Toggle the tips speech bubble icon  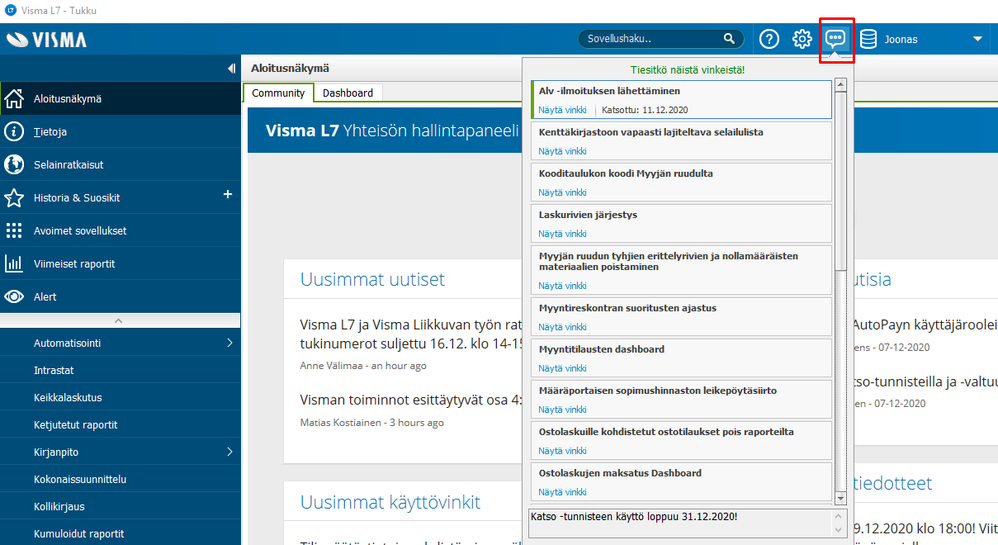(x=835, y=39)
